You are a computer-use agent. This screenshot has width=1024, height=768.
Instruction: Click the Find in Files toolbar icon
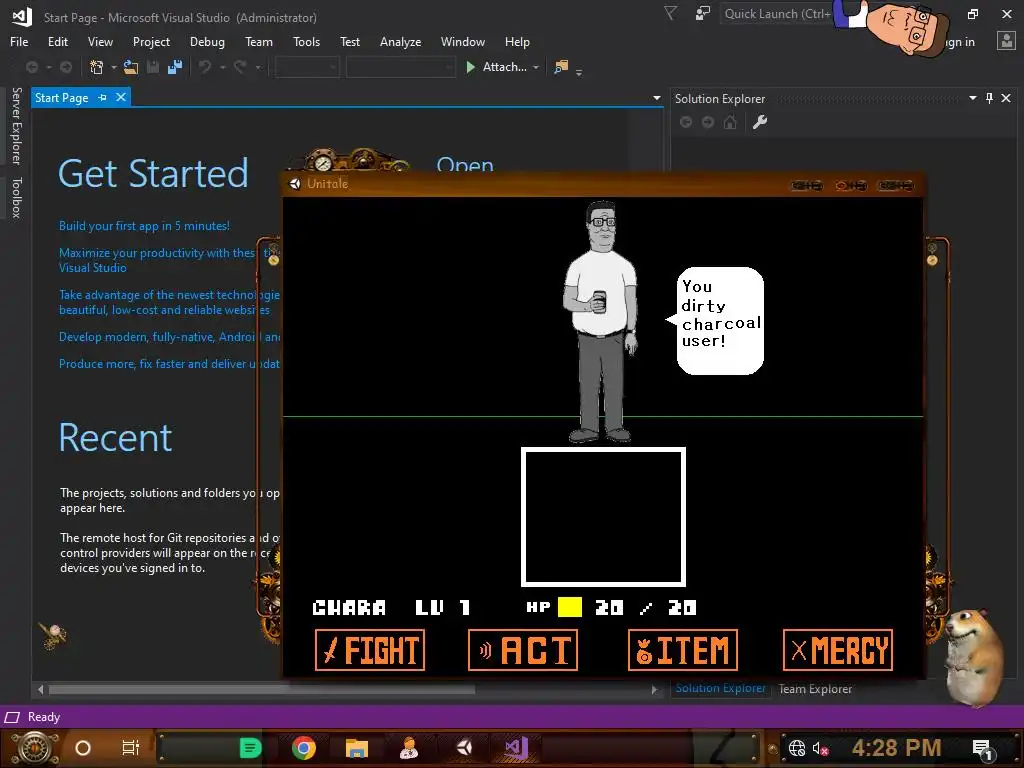[x=561, y=67]
